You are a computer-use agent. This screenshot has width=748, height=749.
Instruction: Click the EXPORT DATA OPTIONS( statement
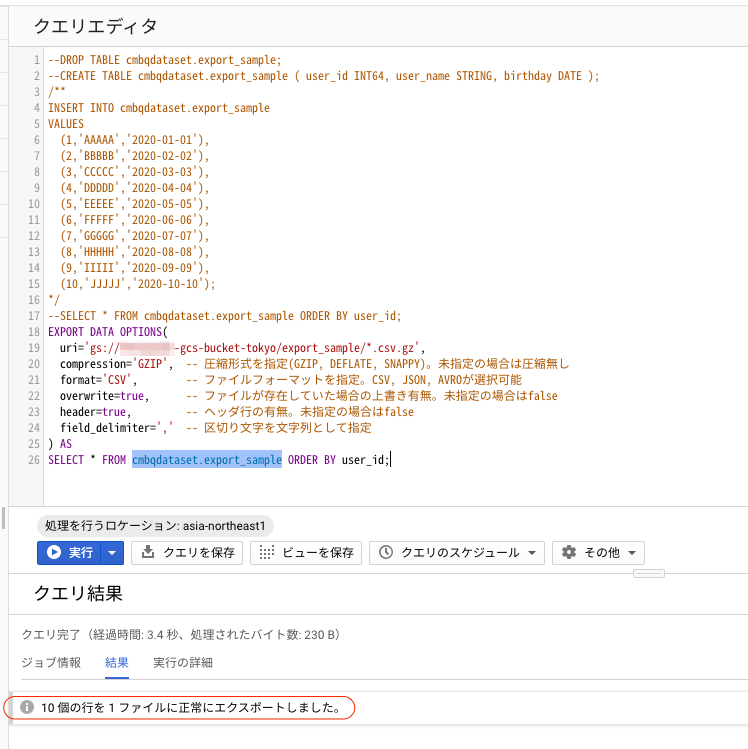pyautogui.click(x=109, y=332)
